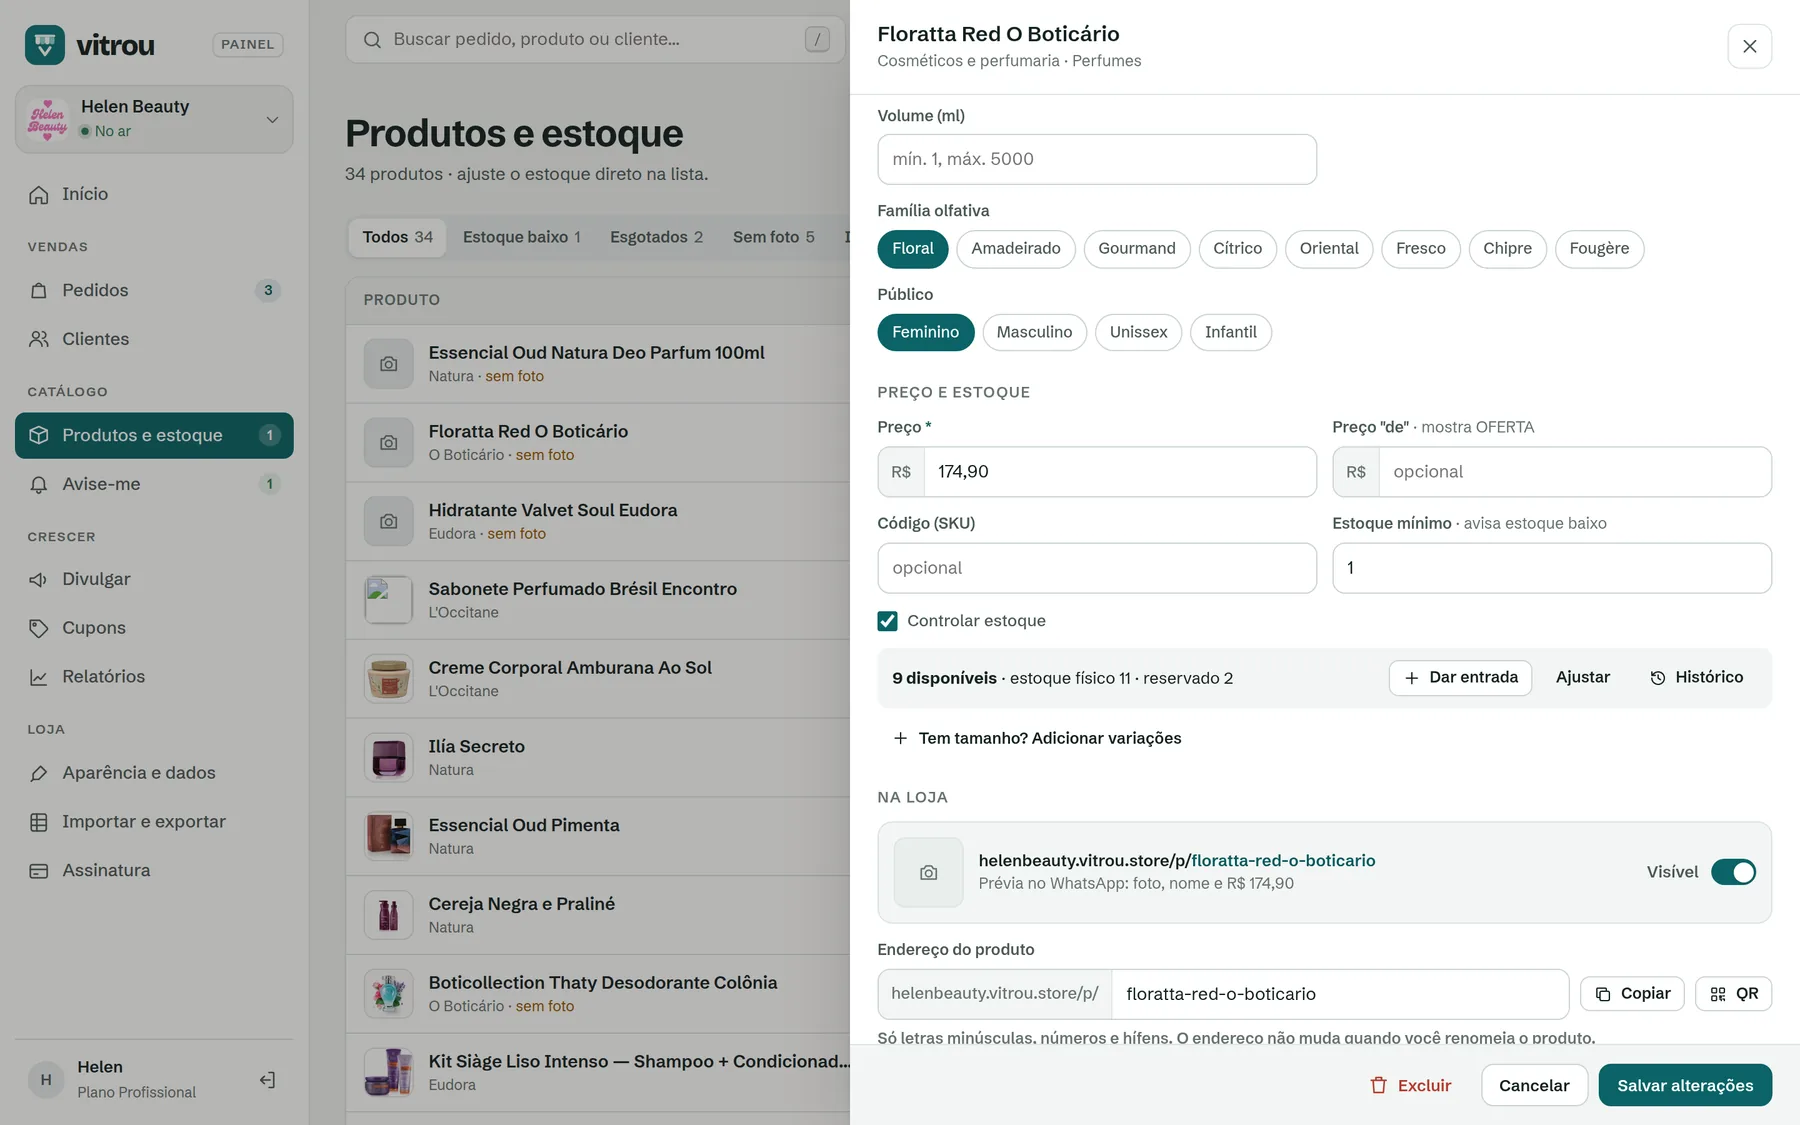Close the product panel
The image size is (1800, 1125).
coord(1749,46)
